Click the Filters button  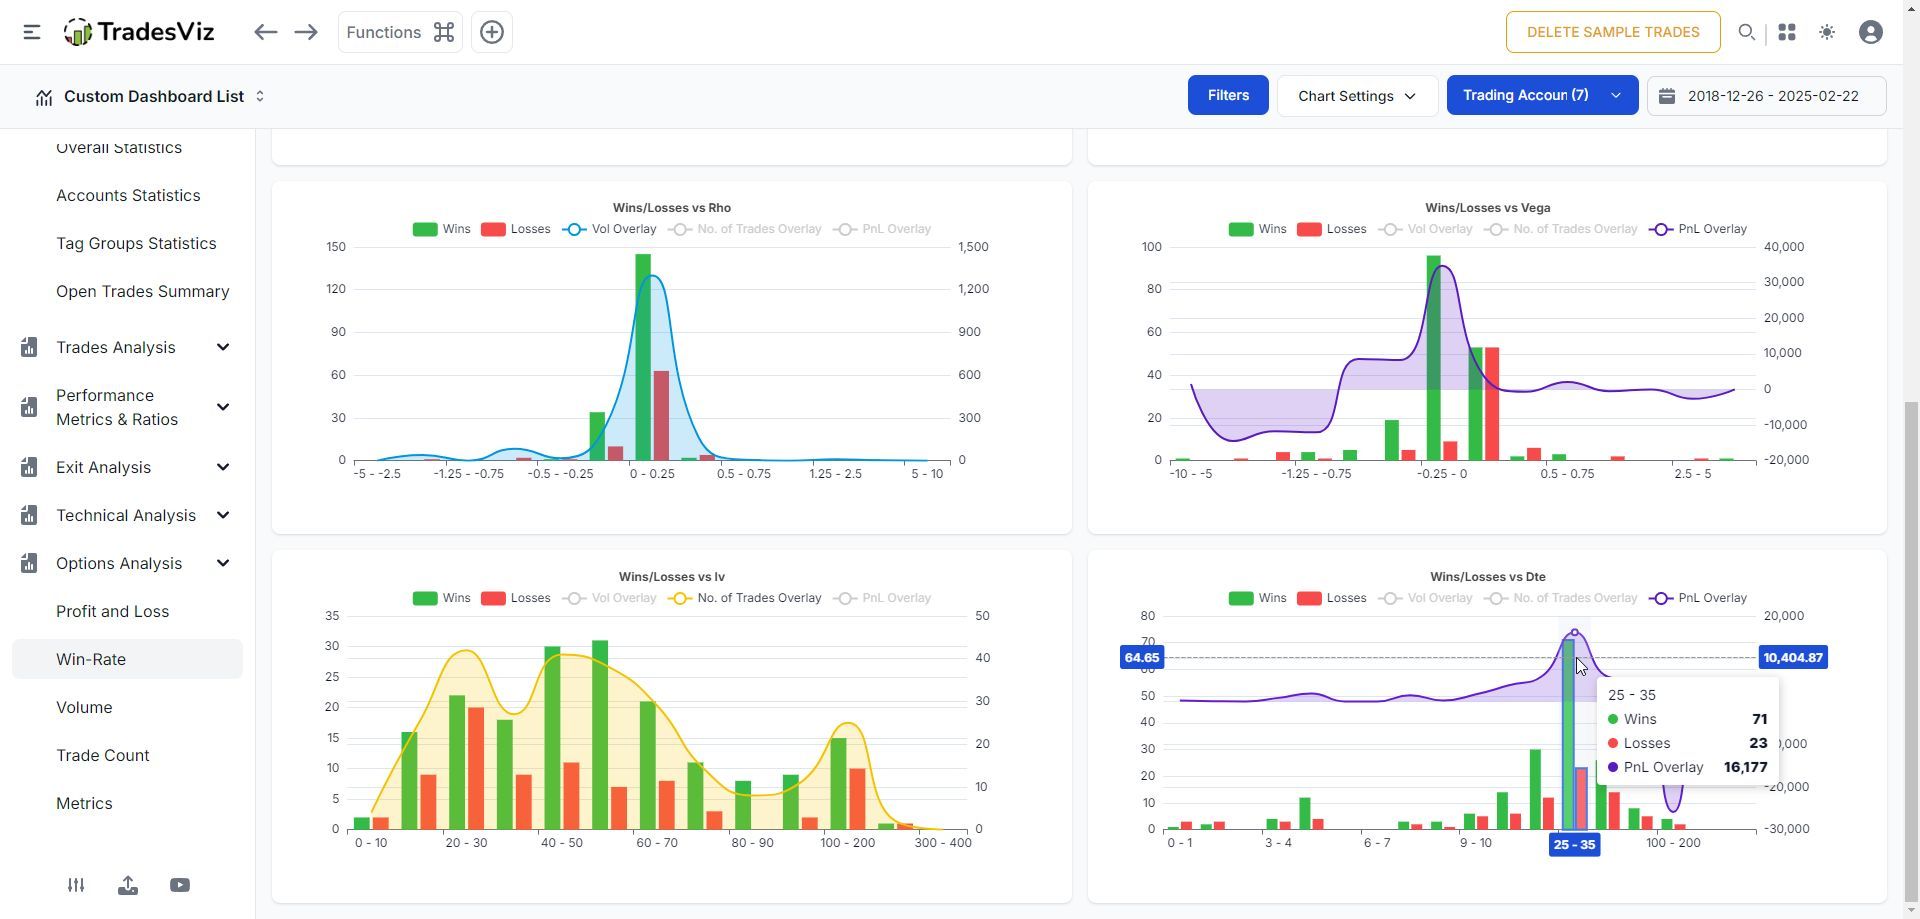(x=1228, y=95)
